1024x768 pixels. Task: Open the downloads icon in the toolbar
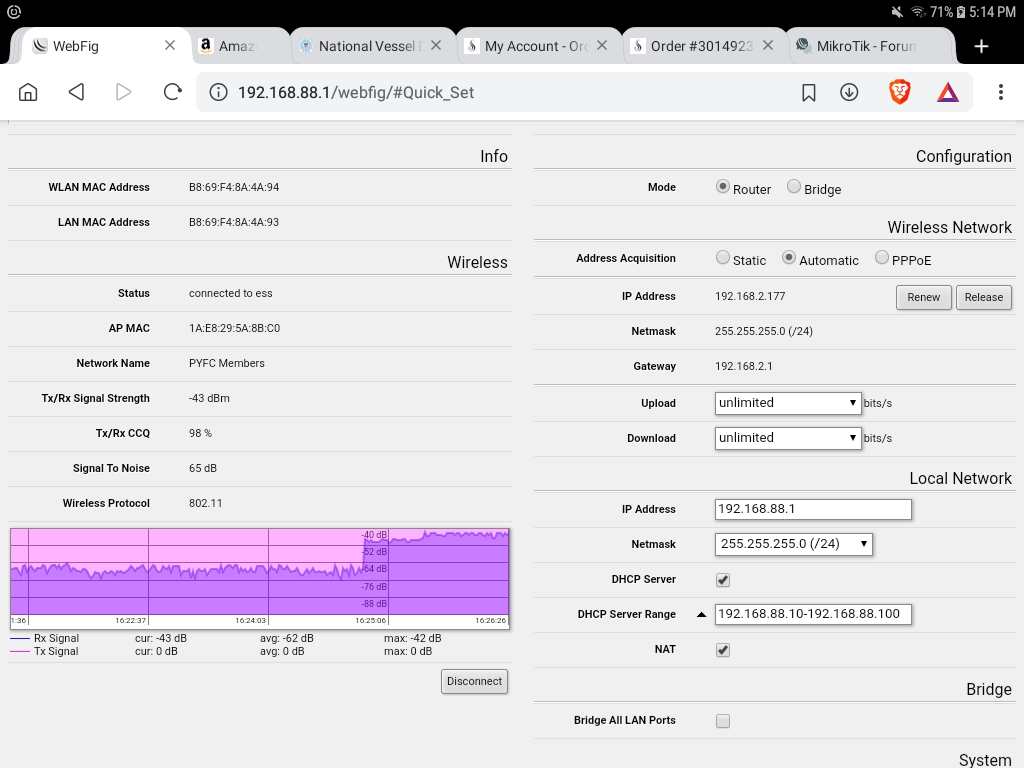click(849, 91)
